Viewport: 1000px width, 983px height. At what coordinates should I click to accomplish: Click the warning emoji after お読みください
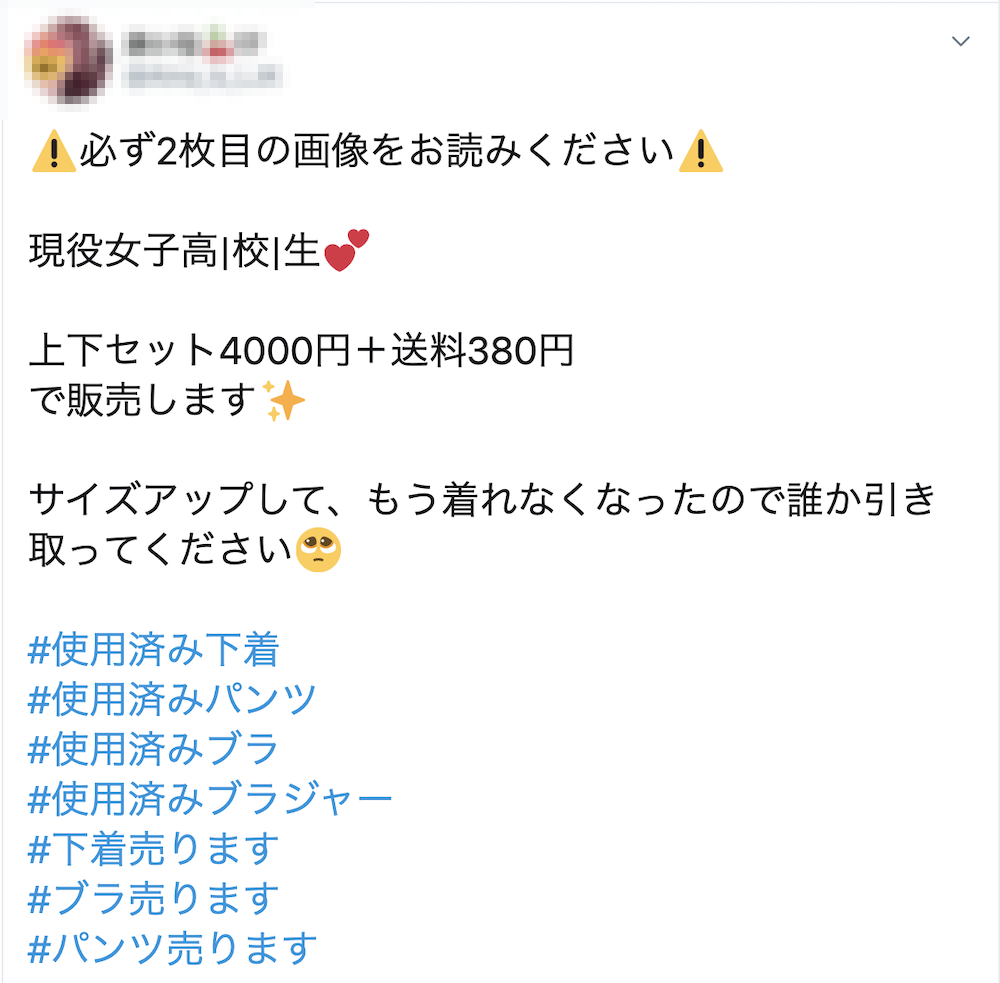click(701, 151)
